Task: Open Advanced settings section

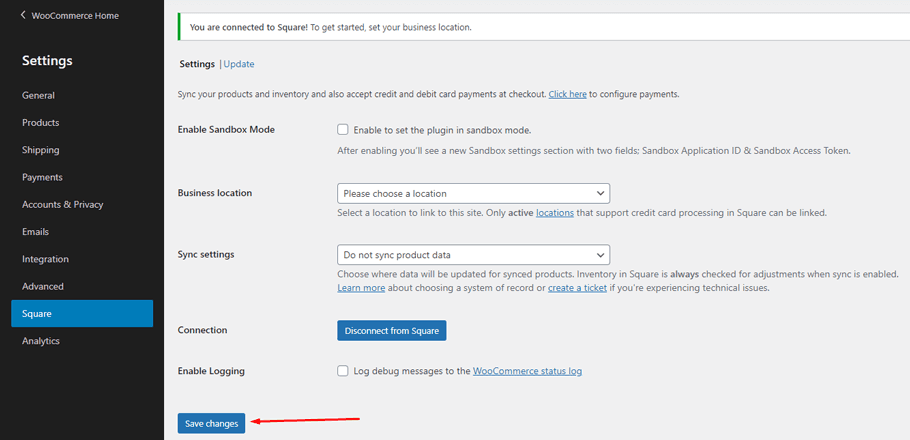Action: click(x=43, y=286)
